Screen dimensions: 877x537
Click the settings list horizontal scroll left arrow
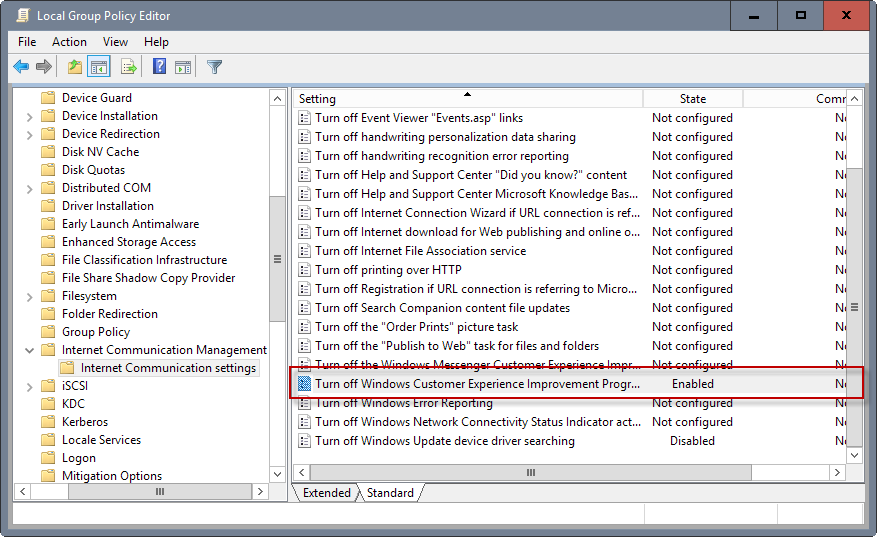(301, 473)
